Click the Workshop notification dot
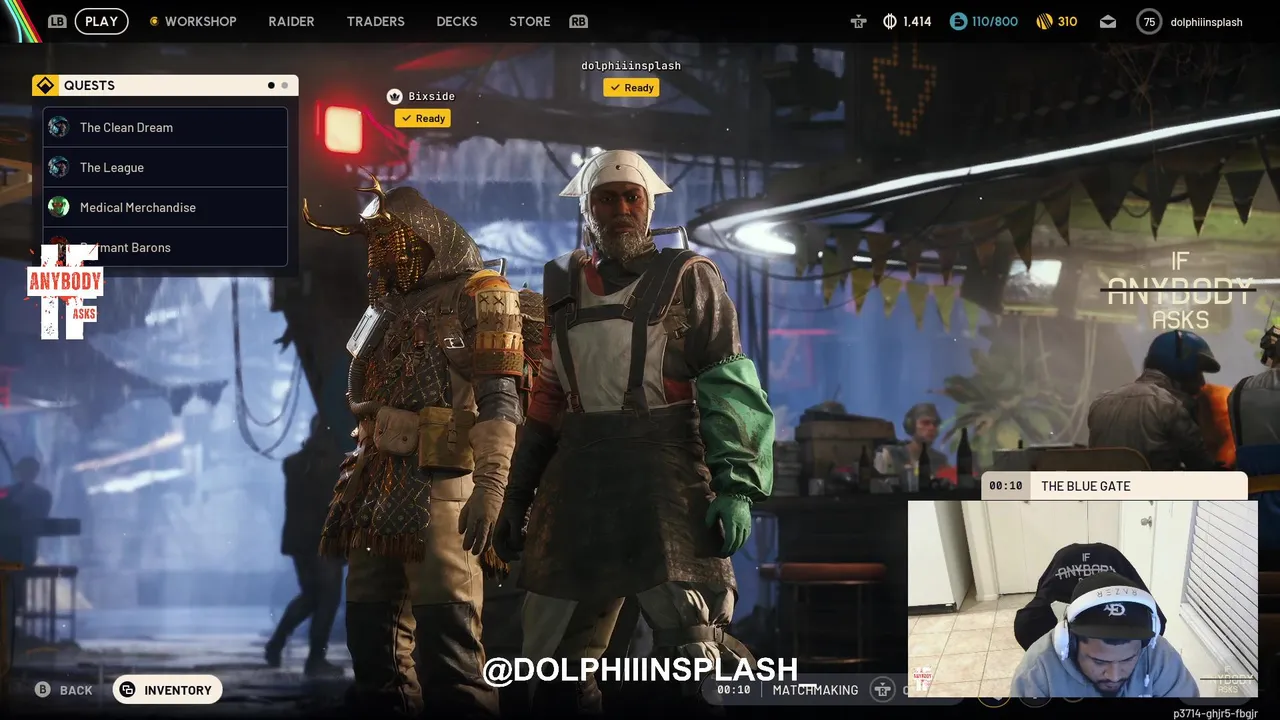Image resolution: width=1280 pixels, height=720 pixels. tap(153, 21)
